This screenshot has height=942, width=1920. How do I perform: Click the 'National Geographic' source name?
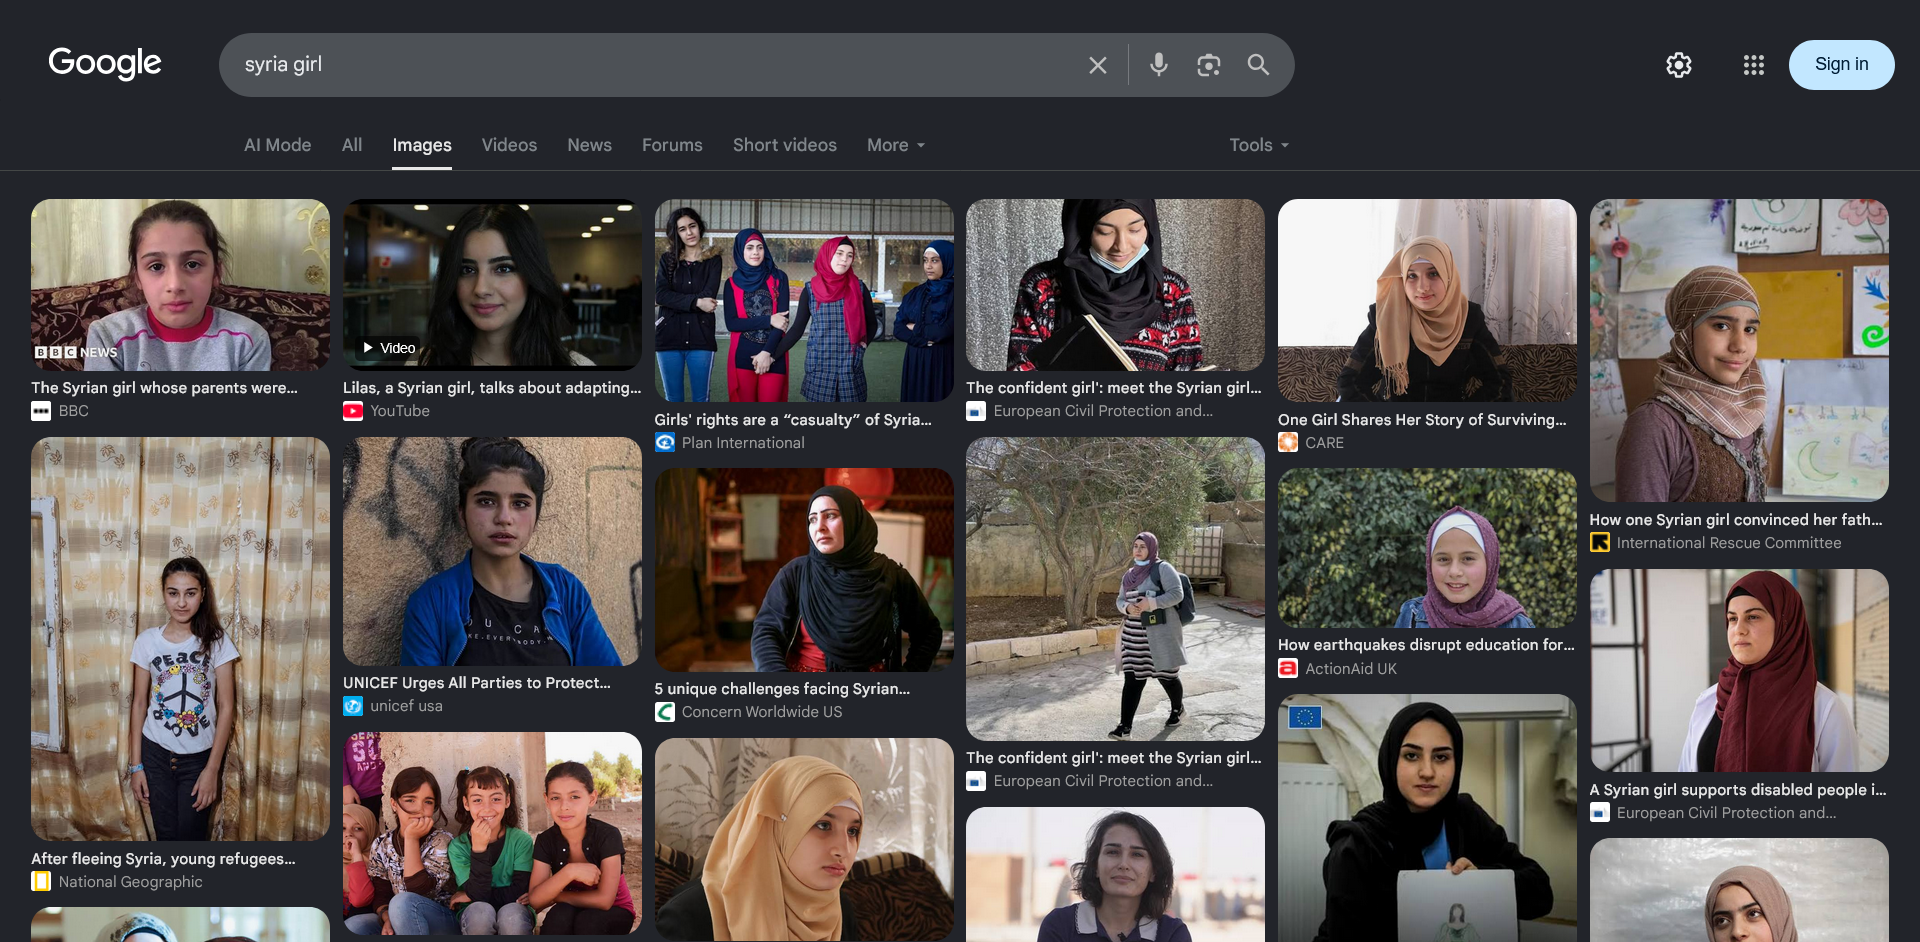coord(131,882)
